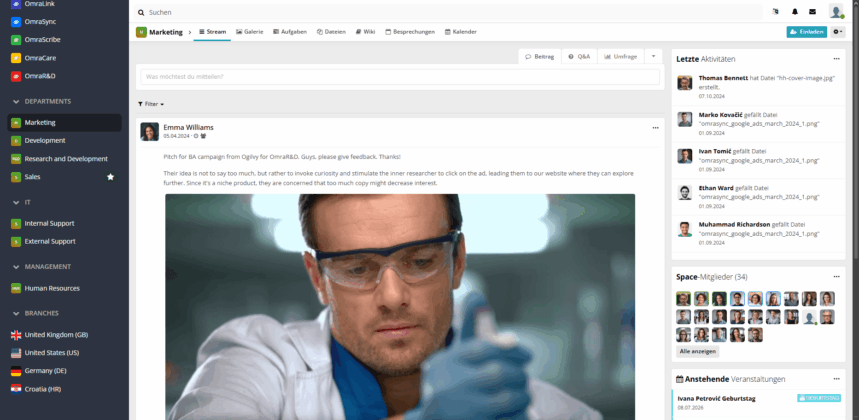Select the Croatia flag icon
This screenshot has width=859, height=420.
[x=16, y=389]
